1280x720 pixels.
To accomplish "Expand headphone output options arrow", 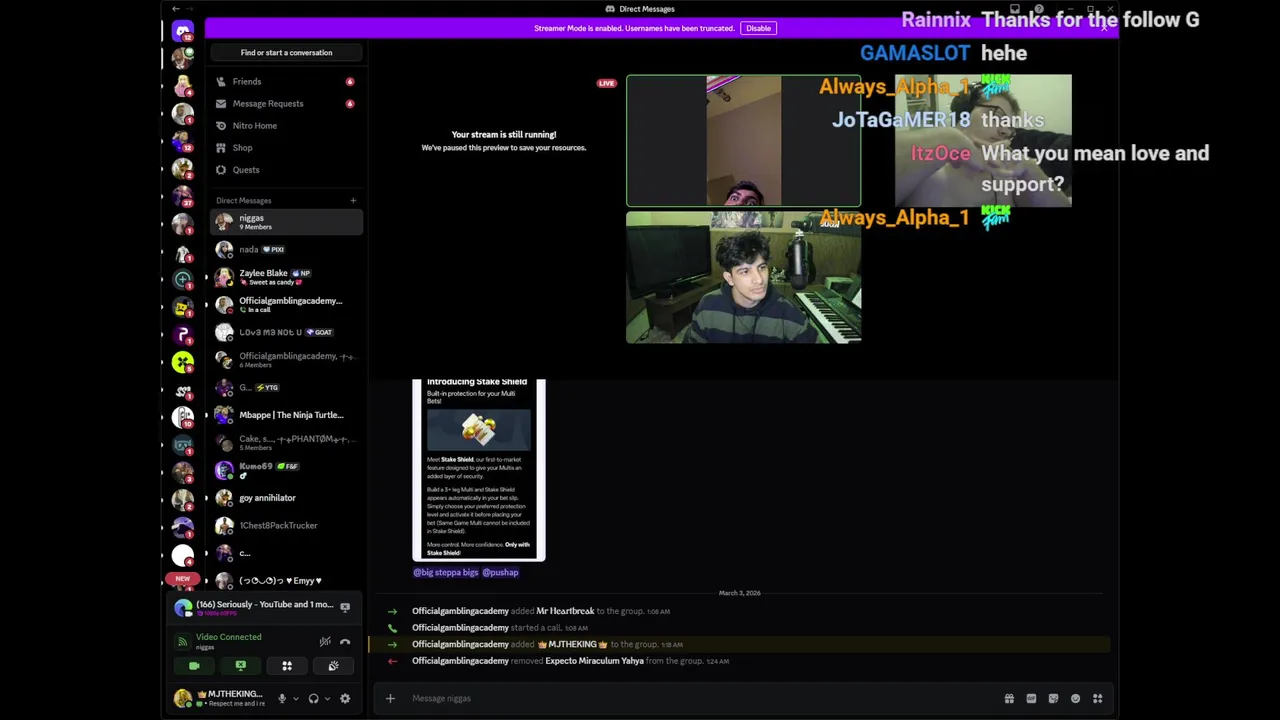I will coord(327,699).
